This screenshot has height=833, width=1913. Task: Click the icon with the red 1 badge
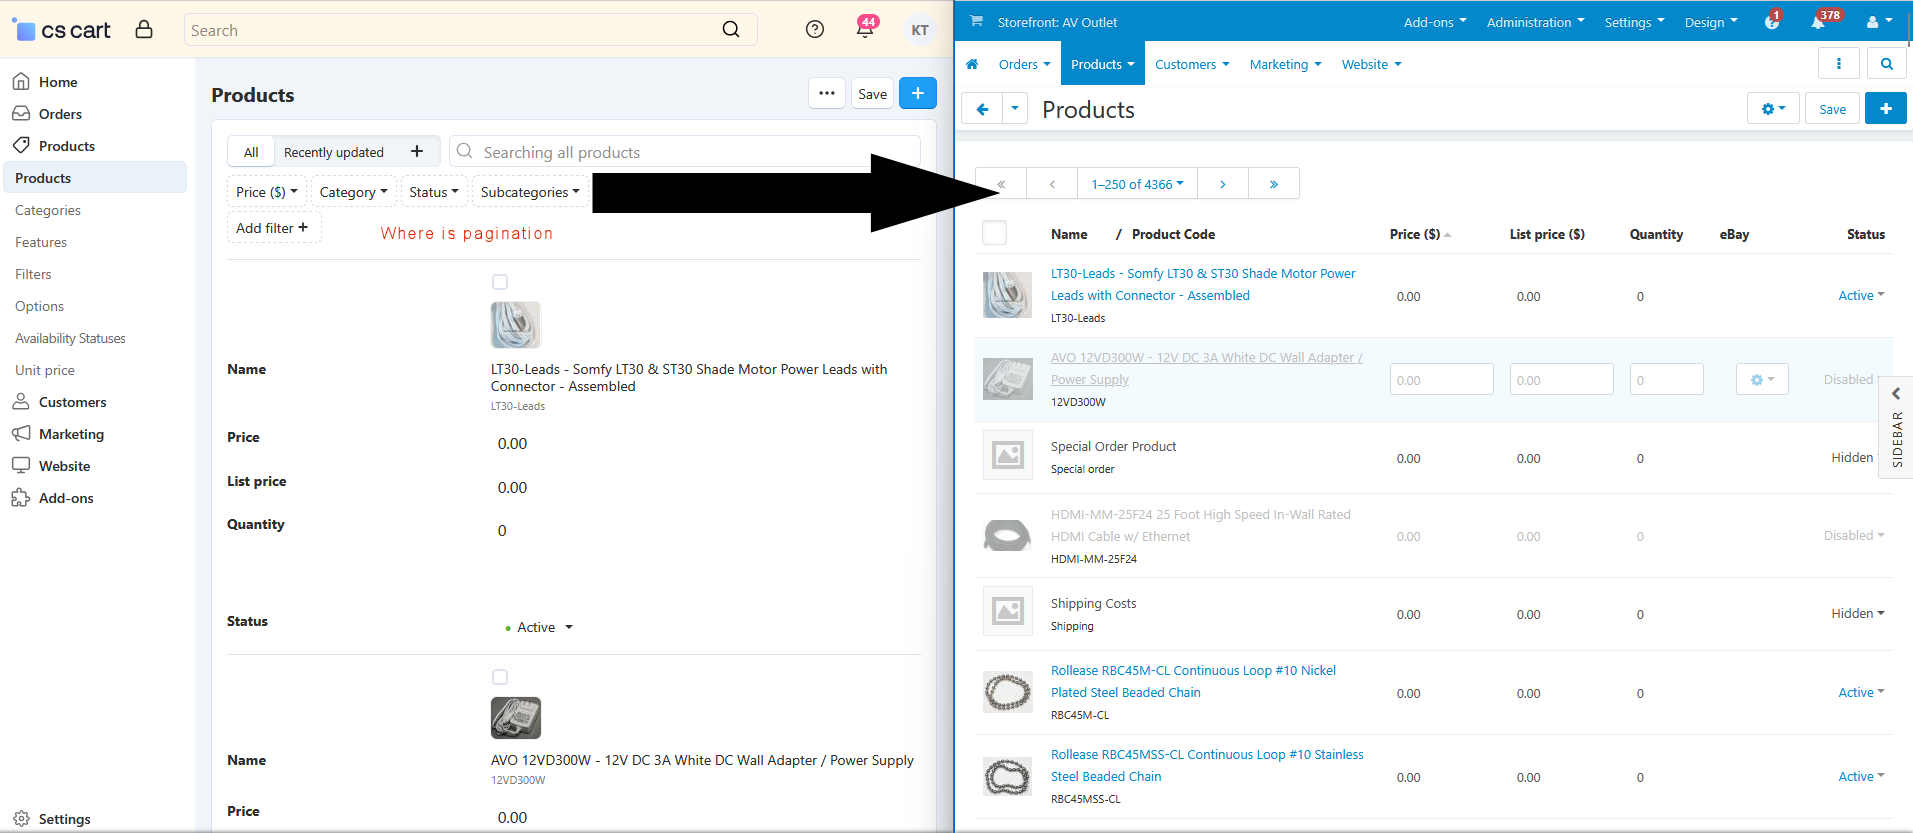[1772, 20]
